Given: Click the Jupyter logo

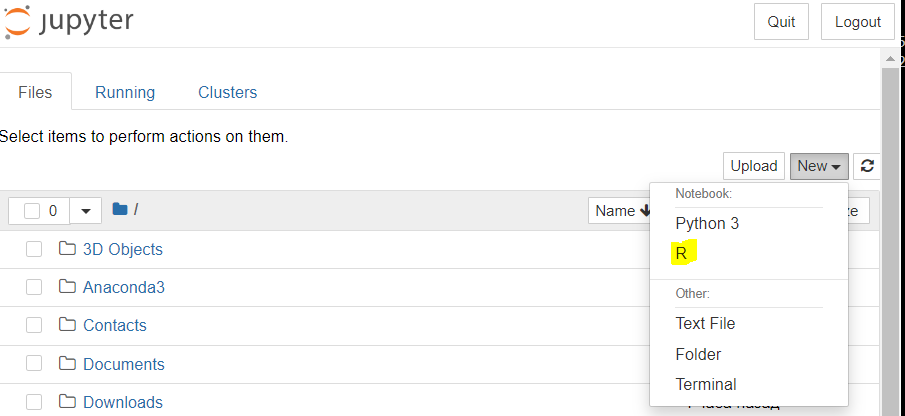Looking at the screenshot, I should (x=69, y=21).
